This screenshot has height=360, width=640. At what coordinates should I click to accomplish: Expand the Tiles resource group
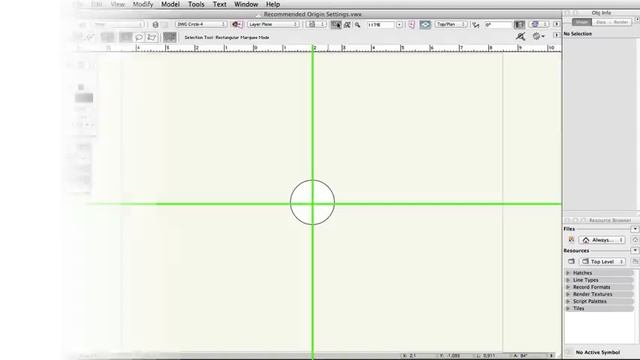click(568, 308)
